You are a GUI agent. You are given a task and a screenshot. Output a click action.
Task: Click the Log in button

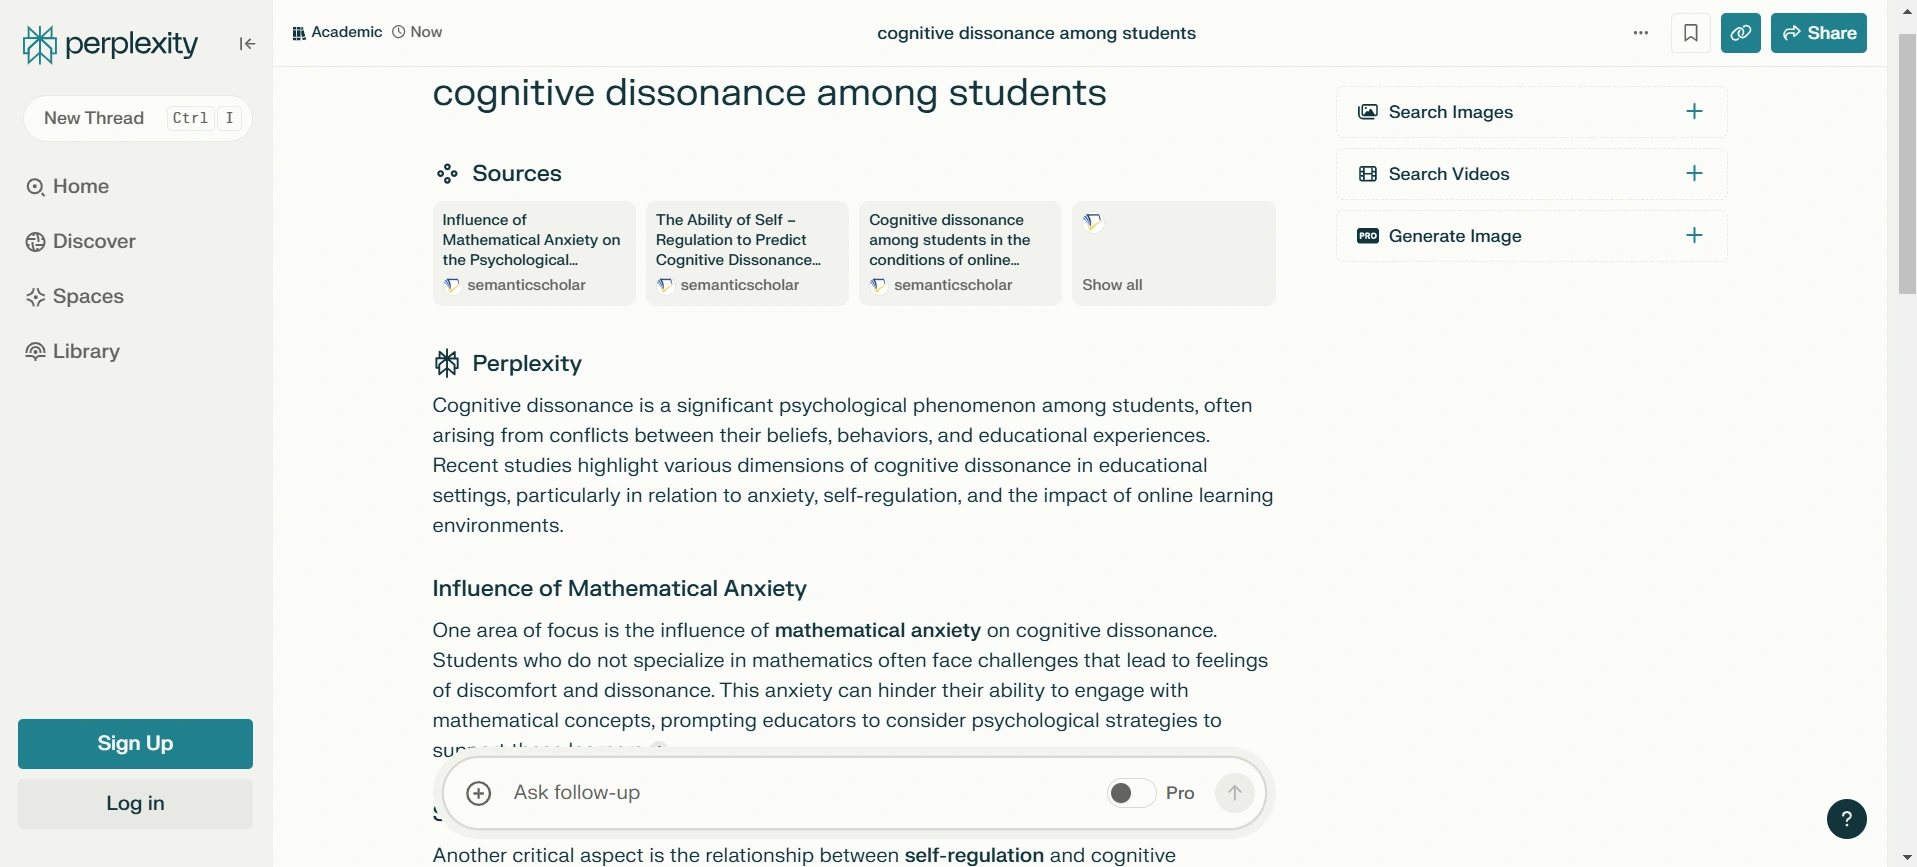(x=135, y=804)
